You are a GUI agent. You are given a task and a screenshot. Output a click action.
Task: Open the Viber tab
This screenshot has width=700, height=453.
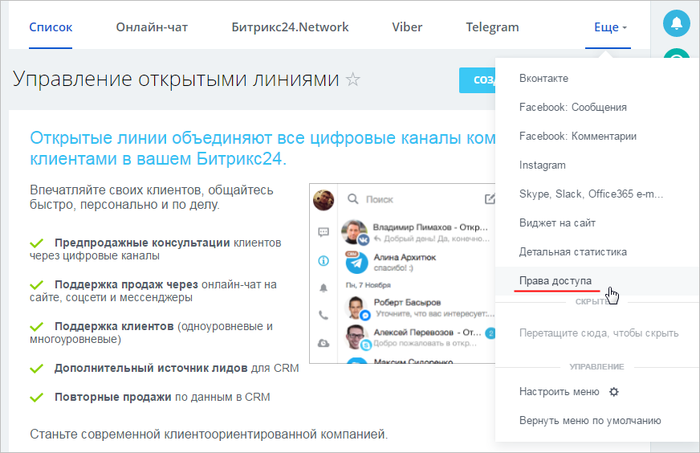407,27
